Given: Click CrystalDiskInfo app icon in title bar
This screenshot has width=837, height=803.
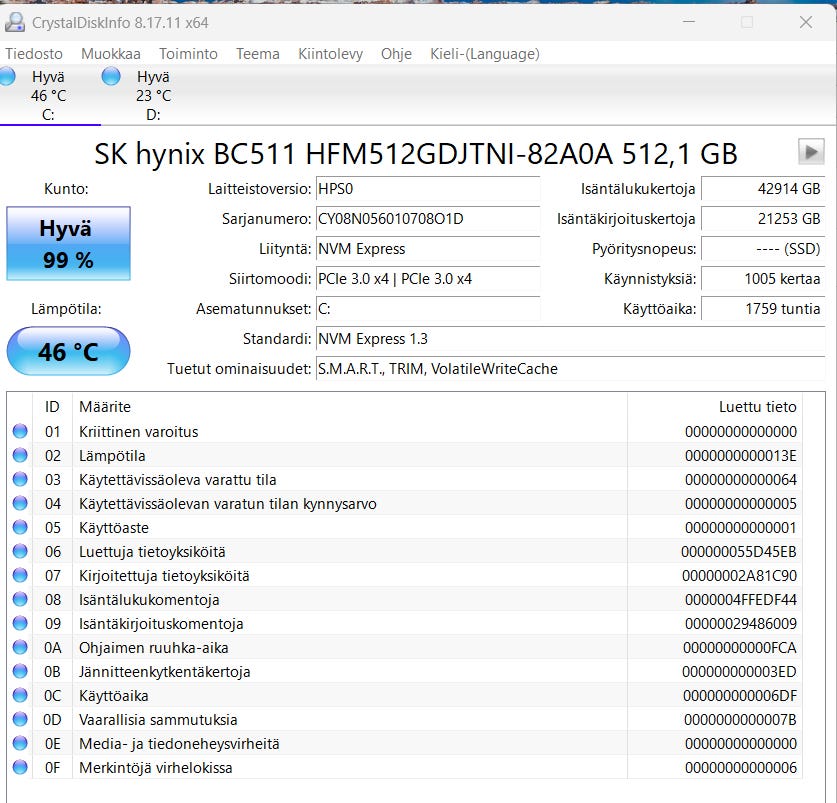Looking at the screenshot, I should tap(14, 22).
